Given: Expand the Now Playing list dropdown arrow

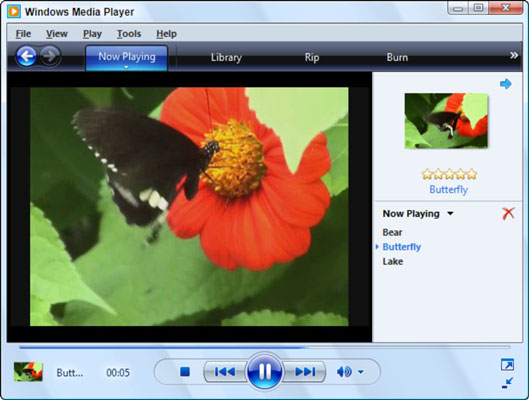Looking at the screenshot, I should coord(450,213).
